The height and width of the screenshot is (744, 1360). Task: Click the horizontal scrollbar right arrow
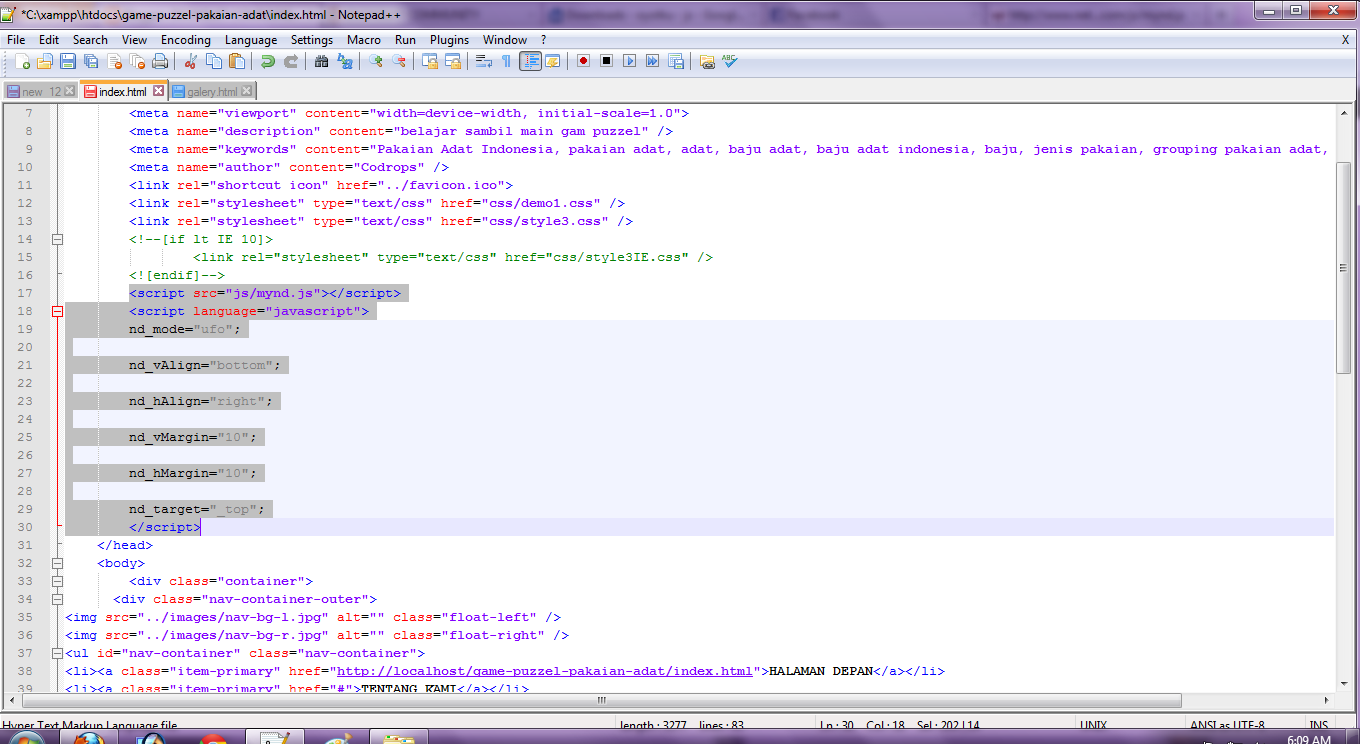pos(1327,701)
